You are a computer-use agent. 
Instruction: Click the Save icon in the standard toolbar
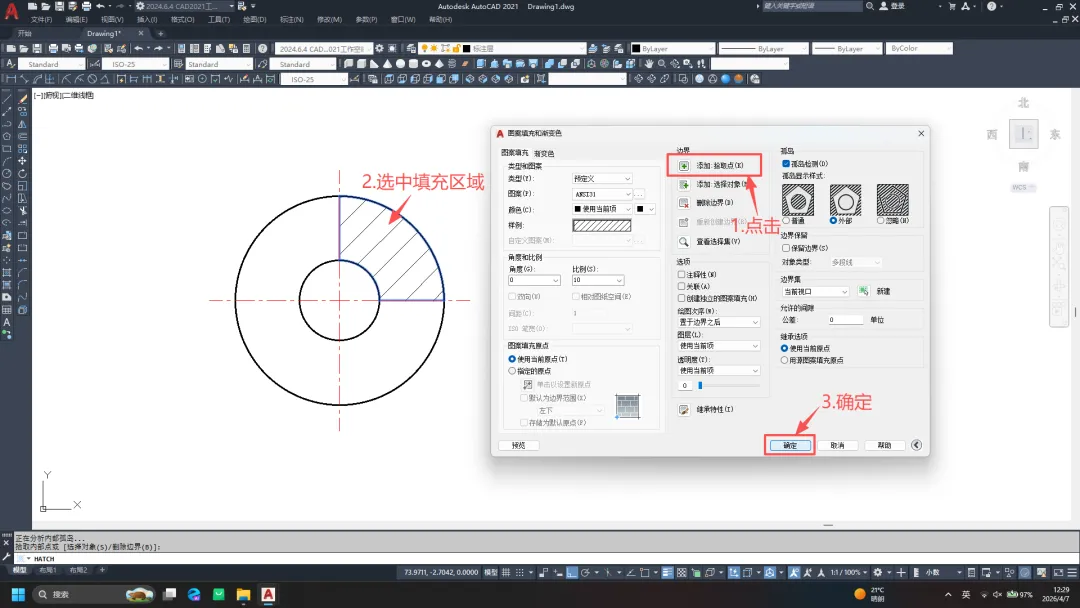pyautogui.click(x=37, y=49)
